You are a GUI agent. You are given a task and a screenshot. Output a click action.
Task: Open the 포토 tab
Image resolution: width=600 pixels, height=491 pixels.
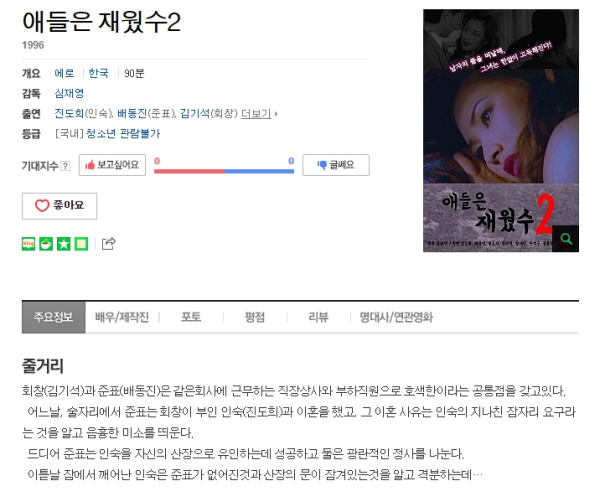(x=191, y=317)
